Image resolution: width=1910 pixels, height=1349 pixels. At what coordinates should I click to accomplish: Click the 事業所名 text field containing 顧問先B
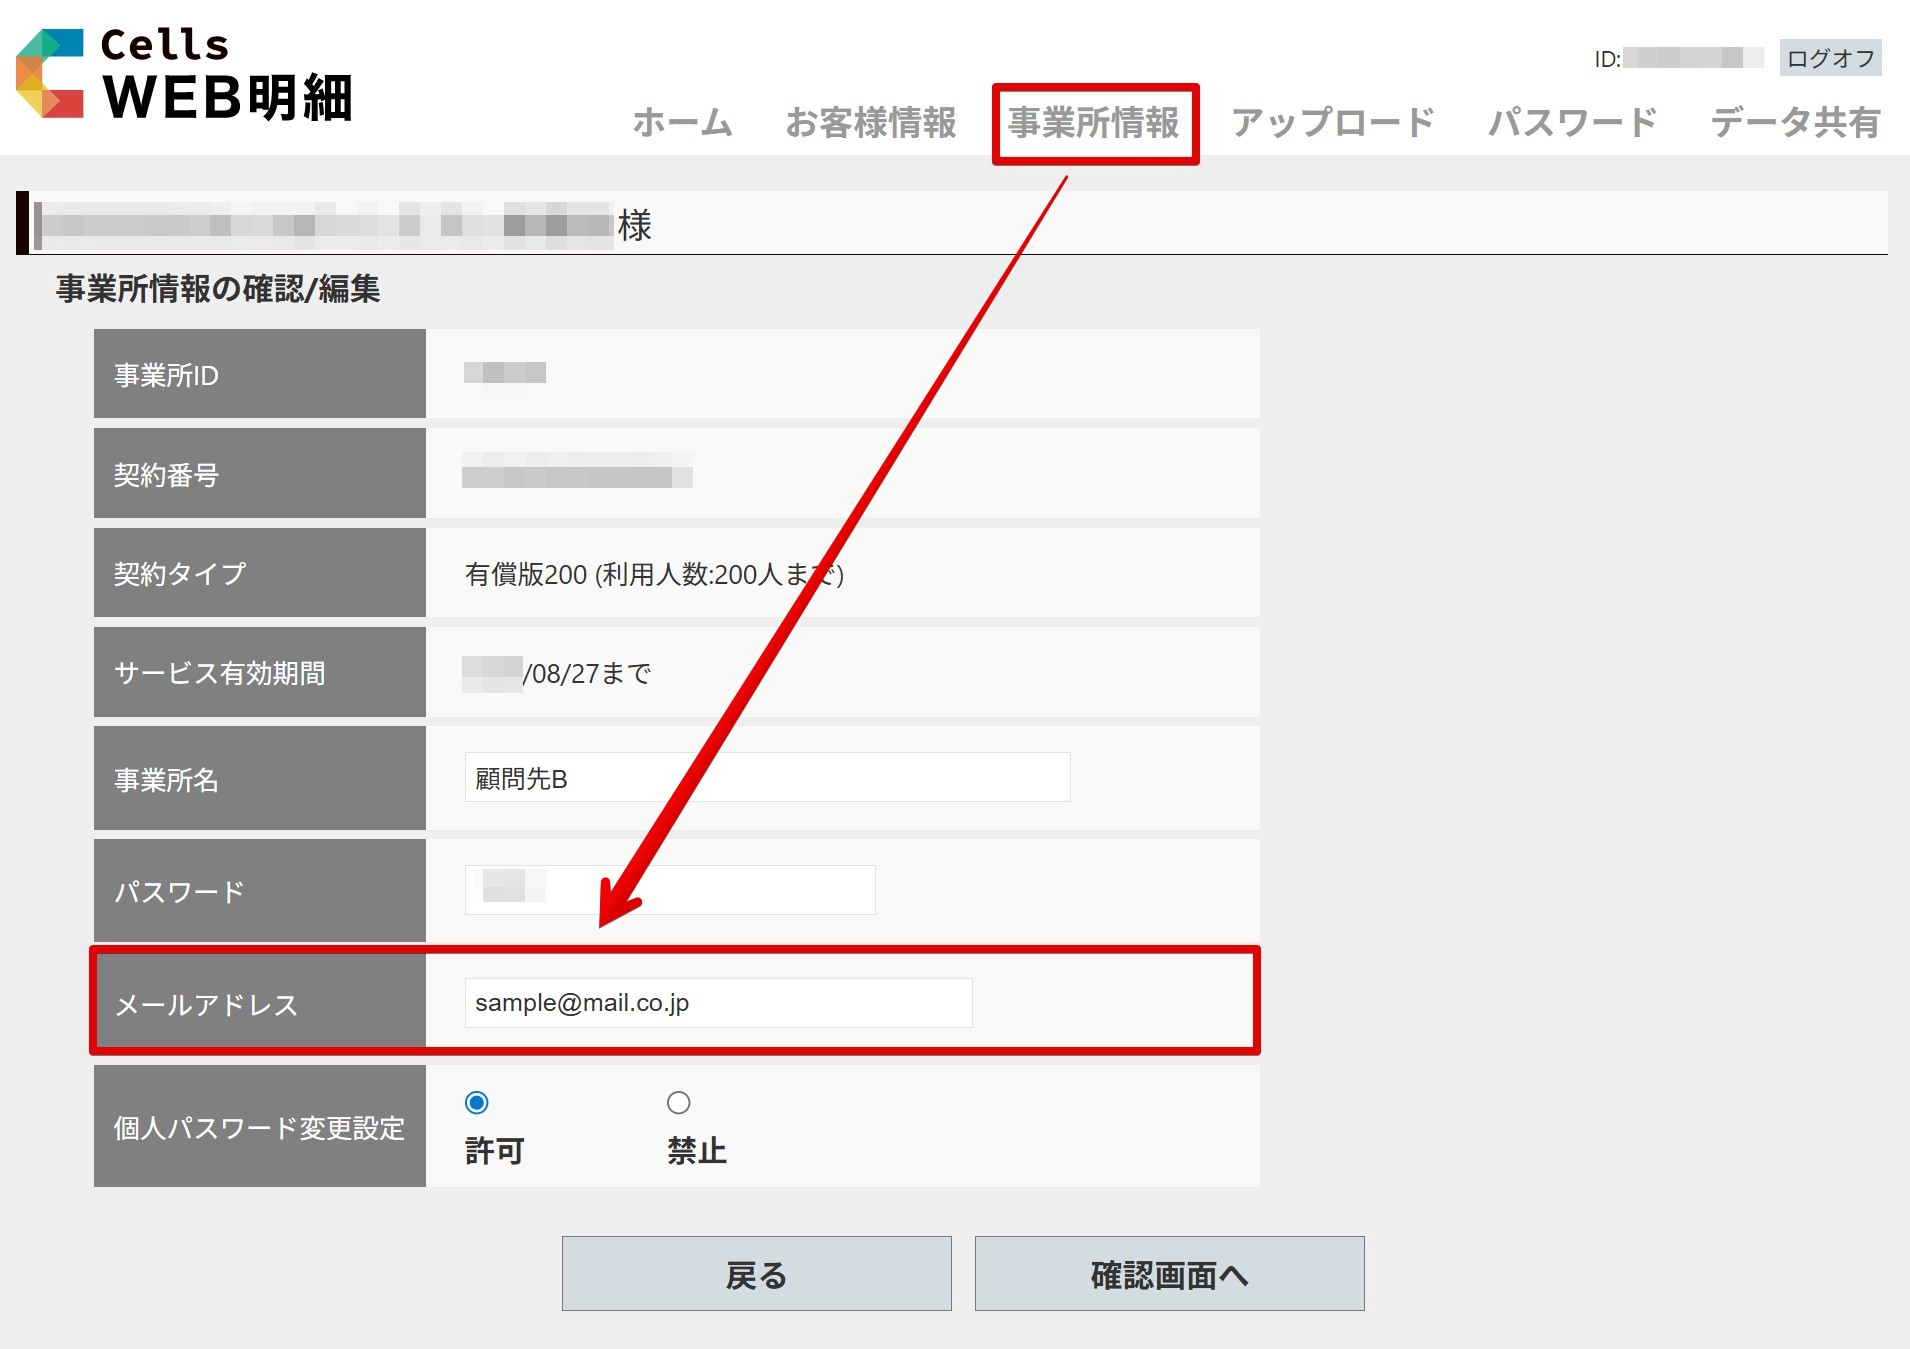click(767, 778)
